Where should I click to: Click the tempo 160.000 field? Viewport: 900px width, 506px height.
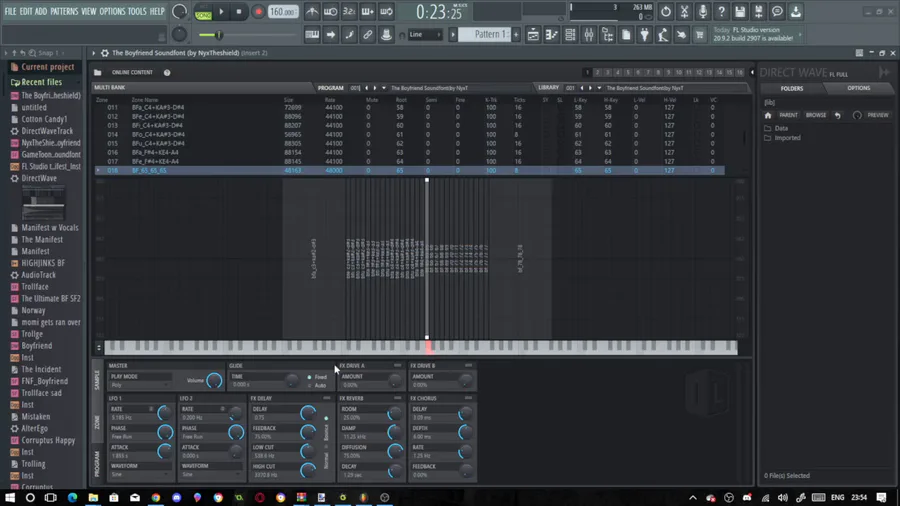(283, 12)
